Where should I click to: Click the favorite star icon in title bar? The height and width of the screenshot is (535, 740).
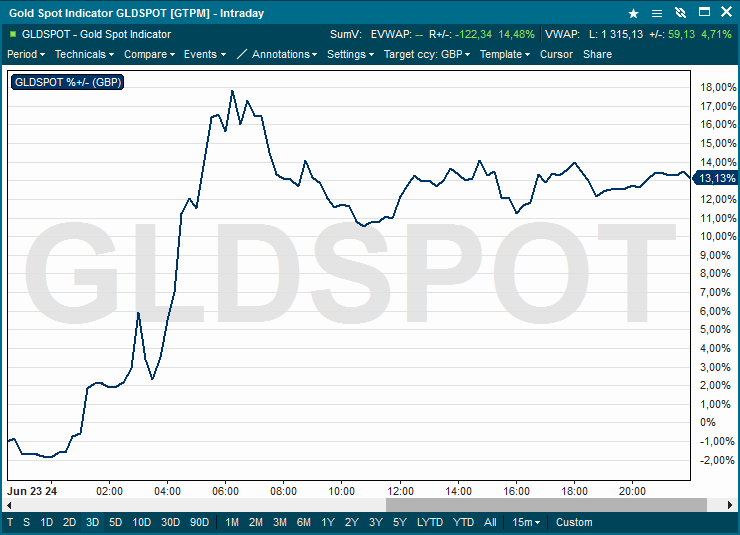(633, 13)
